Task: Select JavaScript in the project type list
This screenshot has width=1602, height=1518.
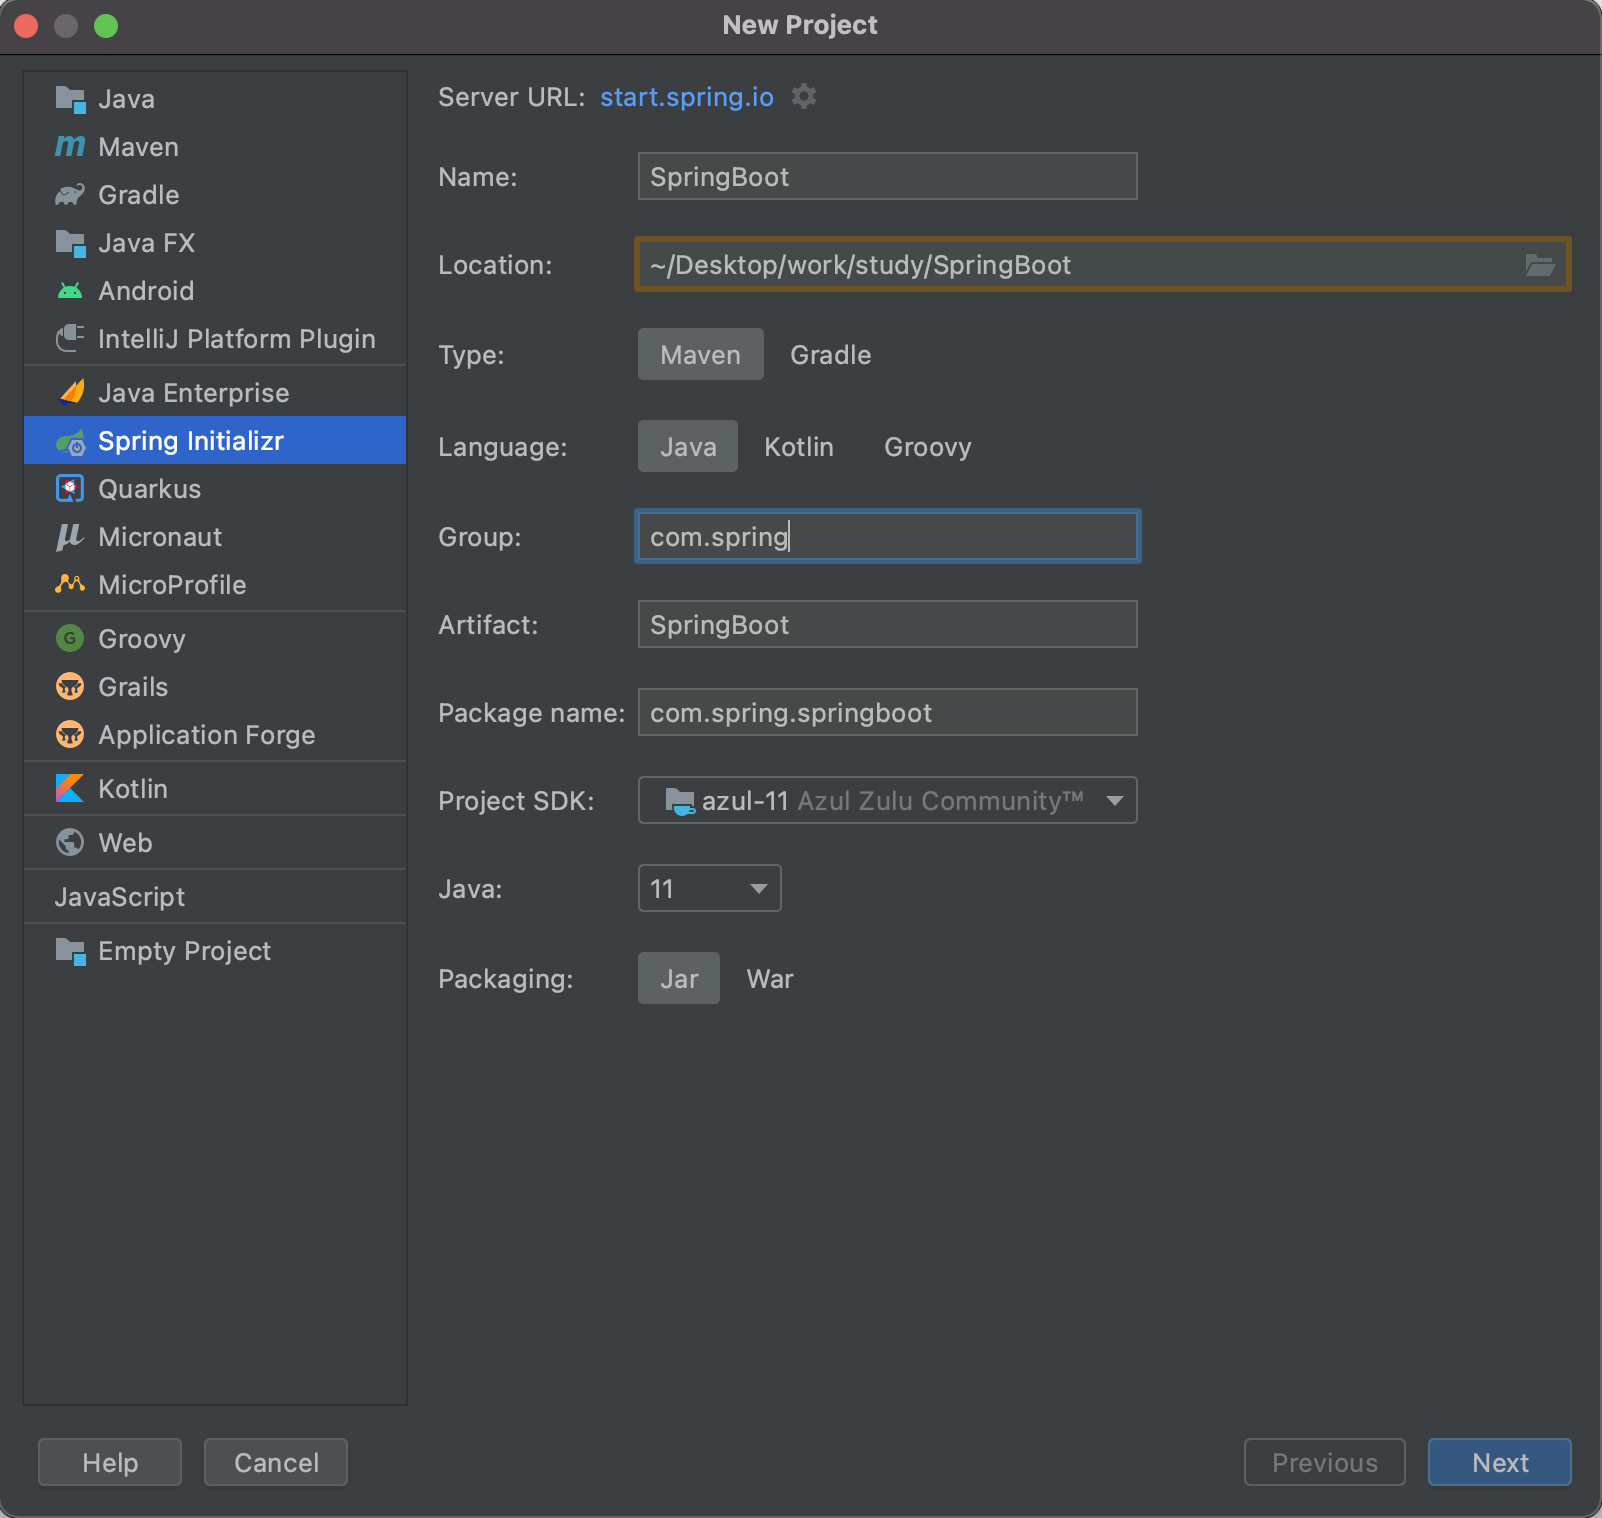Action: coord(215,897)
